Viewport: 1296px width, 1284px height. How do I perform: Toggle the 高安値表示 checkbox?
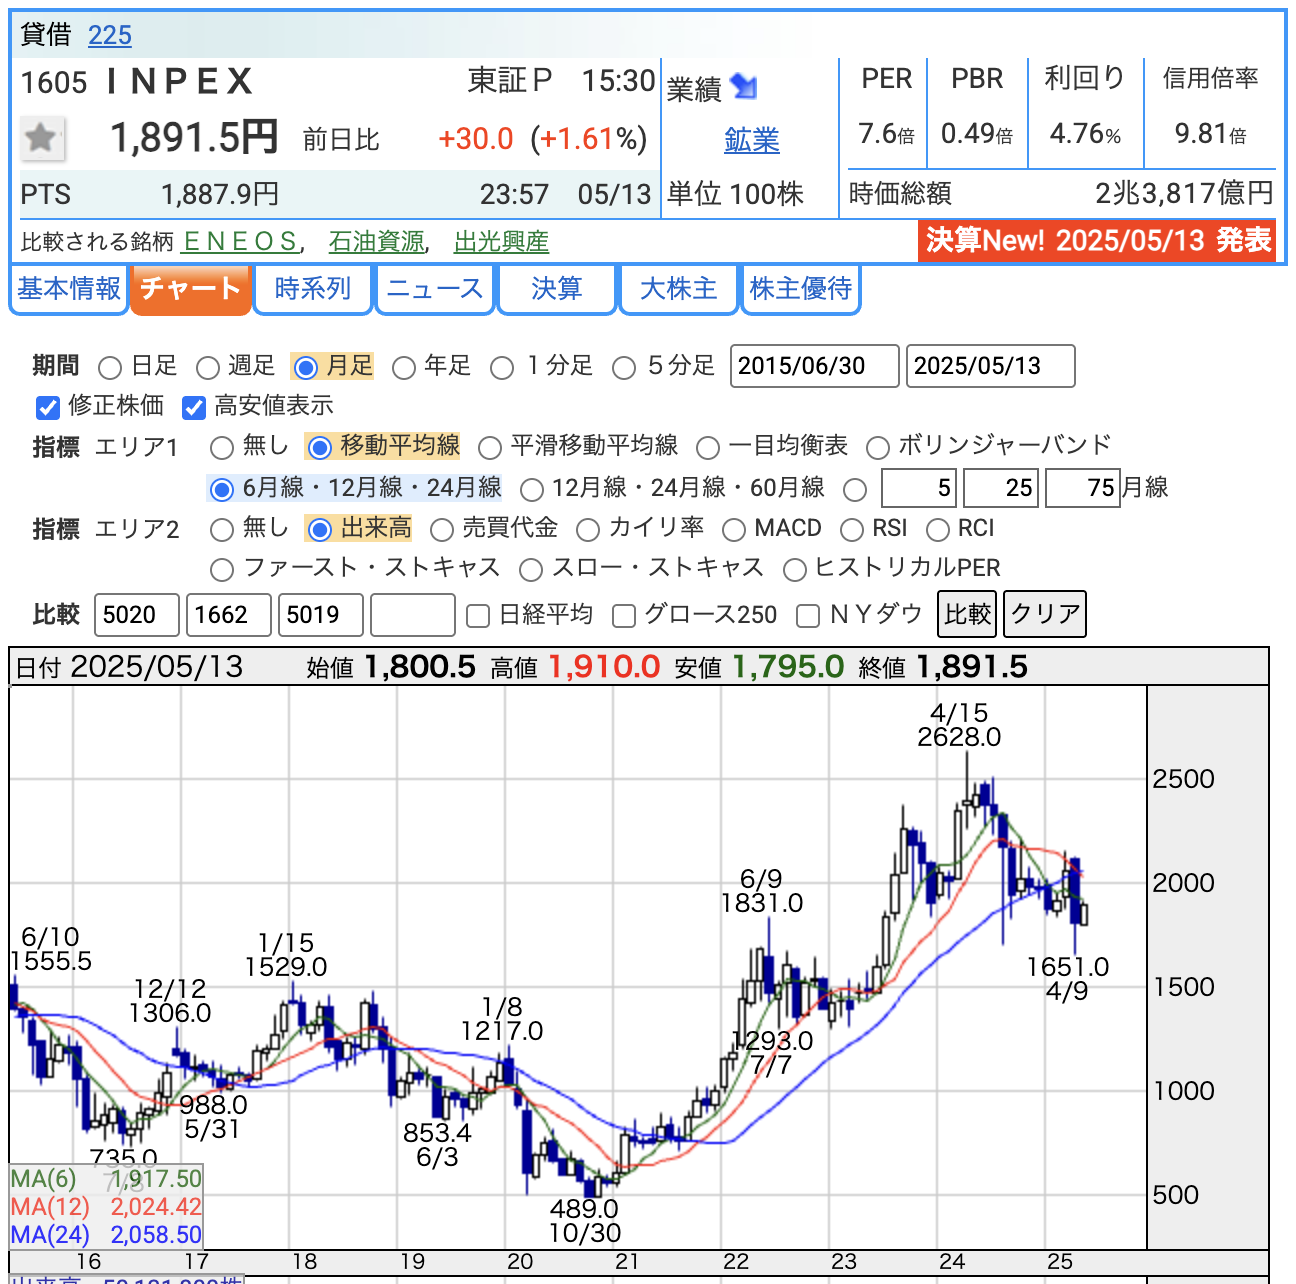(x=194, y=408)
